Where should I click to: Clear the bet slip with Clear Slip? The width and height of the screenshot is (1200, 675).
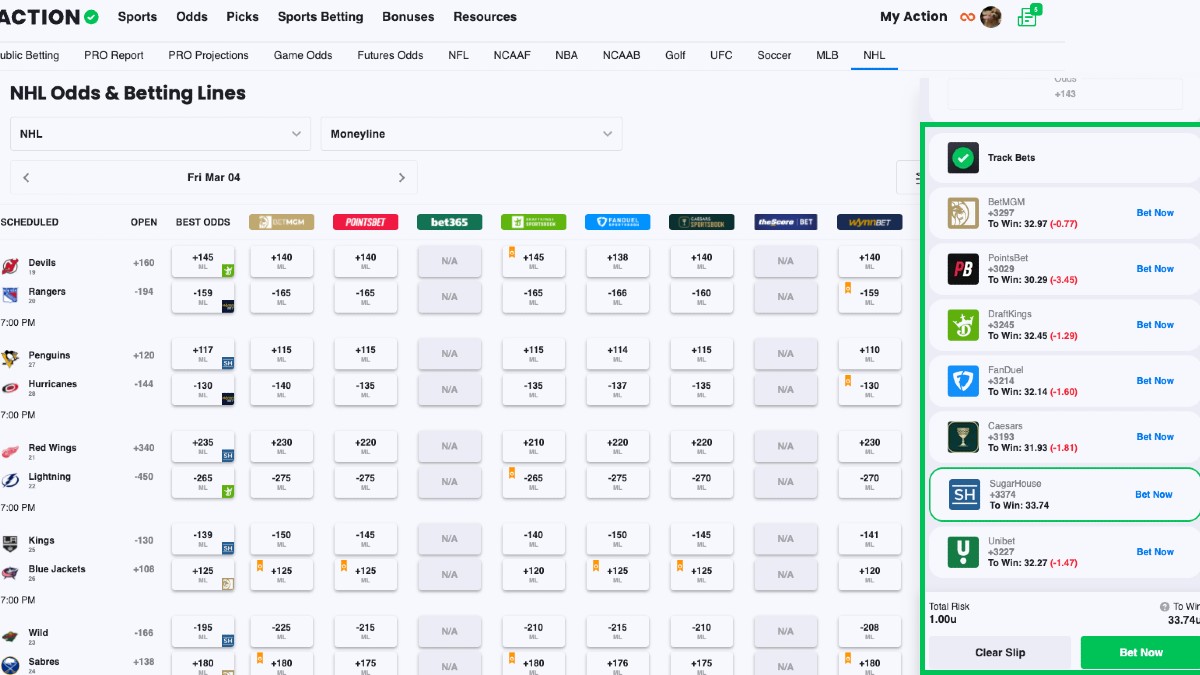pos(1000,652)
